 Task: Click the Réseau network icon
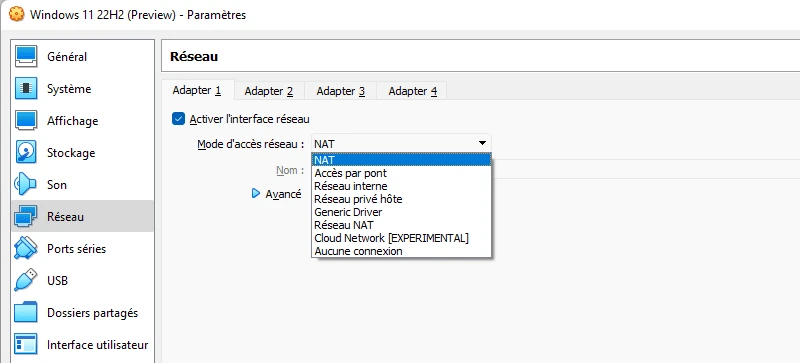(26, 217)
